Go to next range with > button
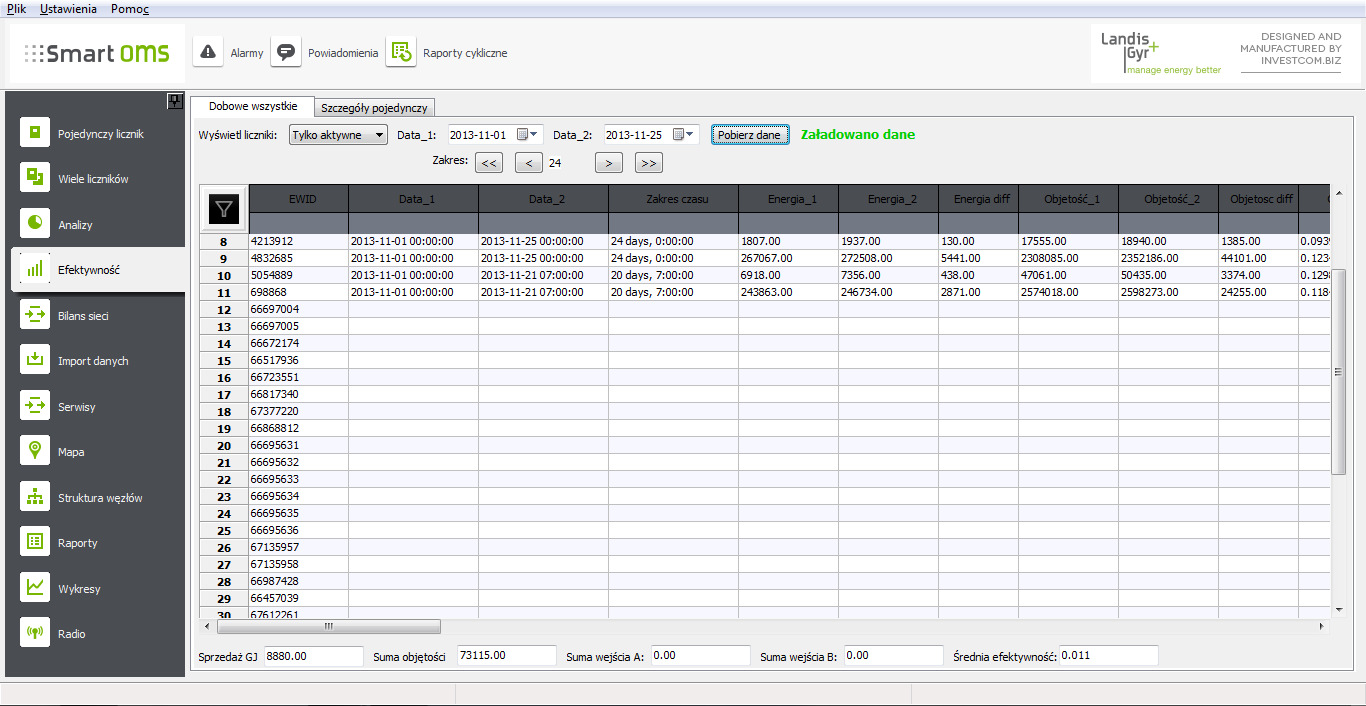 tap(609, 163)
